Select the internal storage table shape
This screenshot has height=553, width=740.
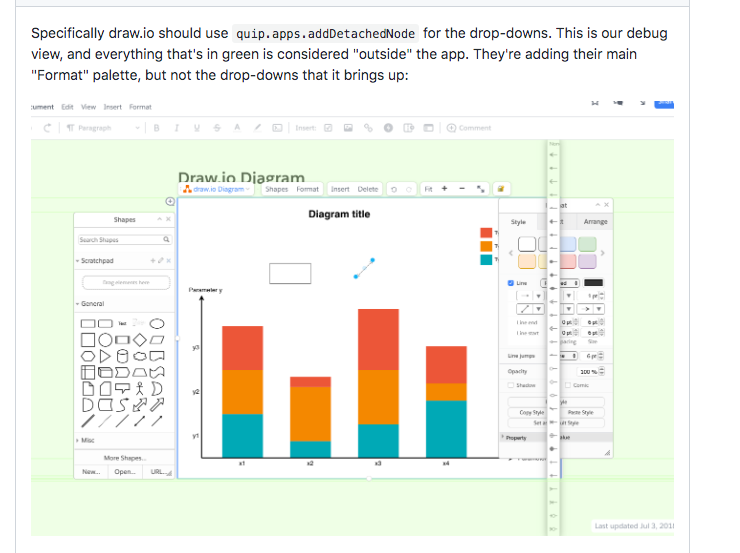[88, 372]
